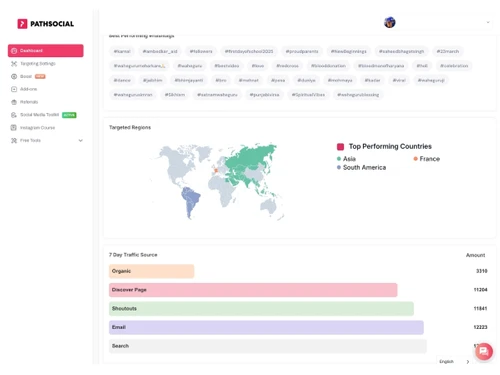This screenshot has height=375, width=500.
Task: Click the orange France legend dot
Action: pyautogui.click(x=416, y=159)
